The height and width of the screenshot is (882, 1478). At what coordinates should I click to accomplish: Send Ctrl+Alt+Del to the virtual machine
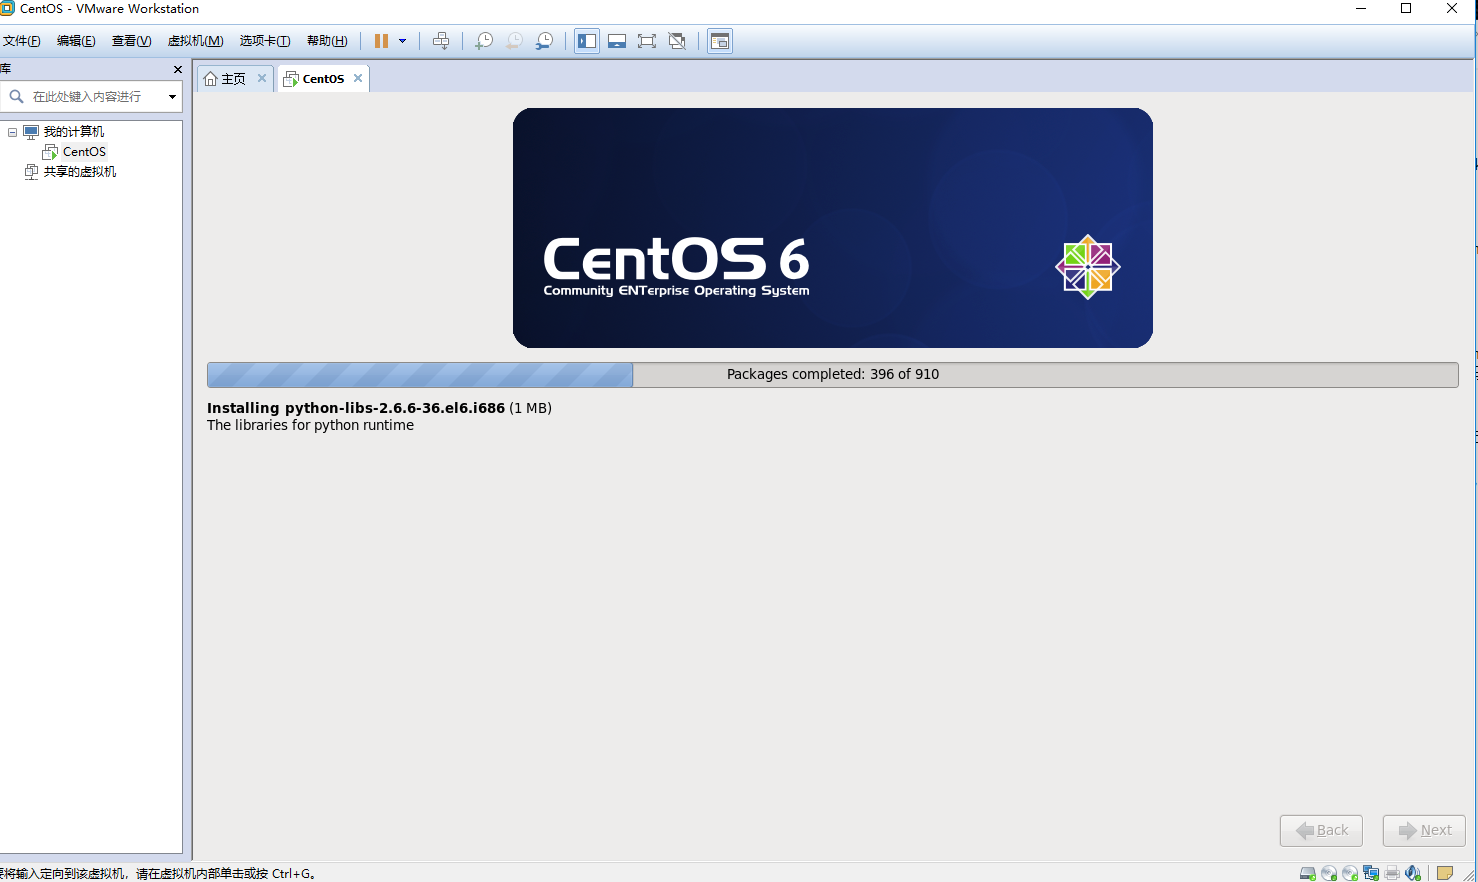[441, 41]
